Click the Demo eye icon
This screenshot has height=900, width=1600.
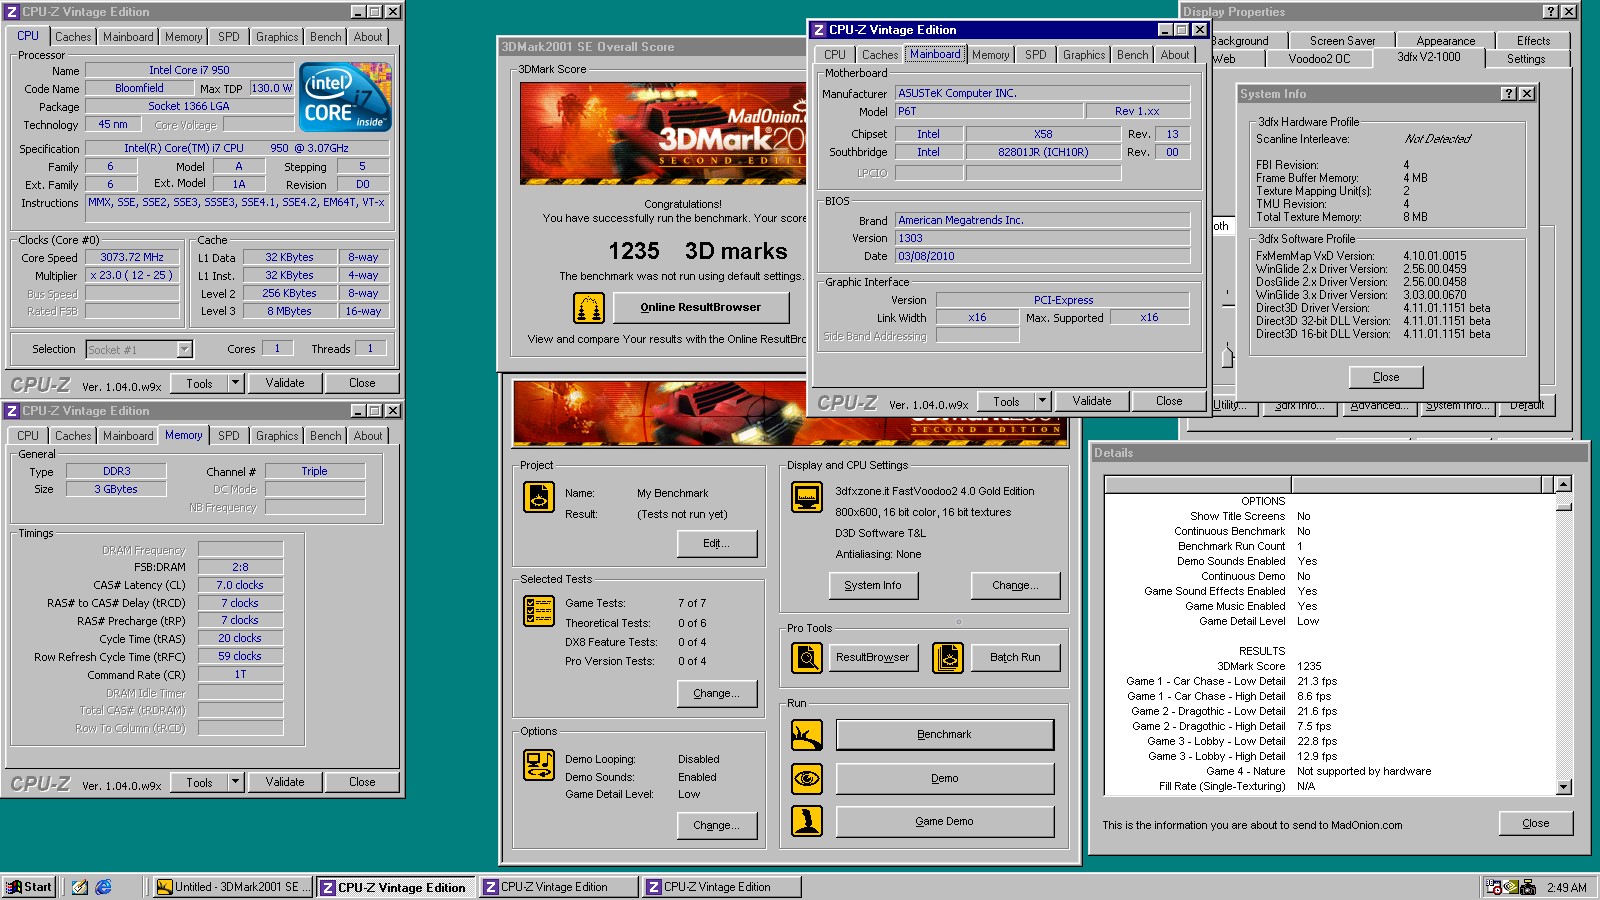(807, 778)
